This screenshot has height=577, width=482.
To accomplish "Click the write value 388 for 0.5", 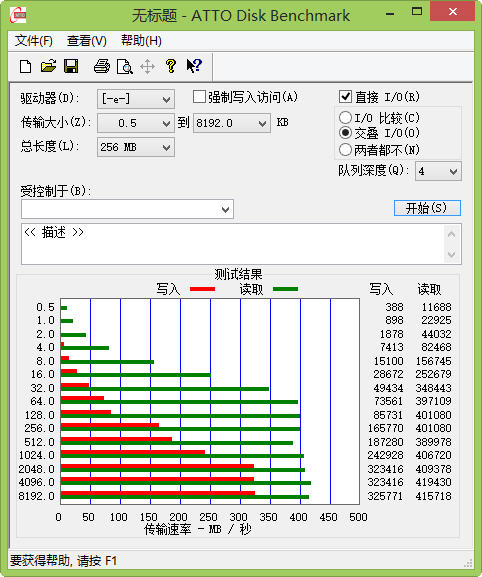I will [394, 307].
